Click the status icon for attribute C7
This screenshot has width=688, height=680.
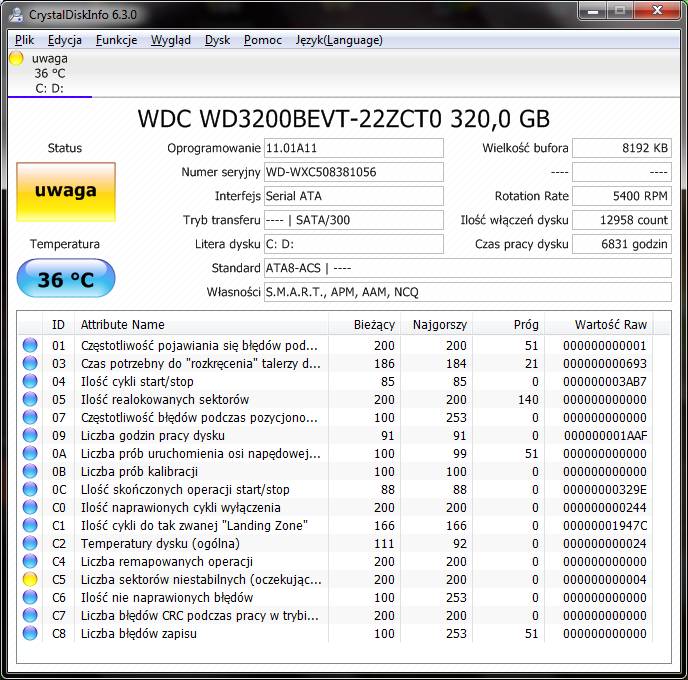(30, 615)
